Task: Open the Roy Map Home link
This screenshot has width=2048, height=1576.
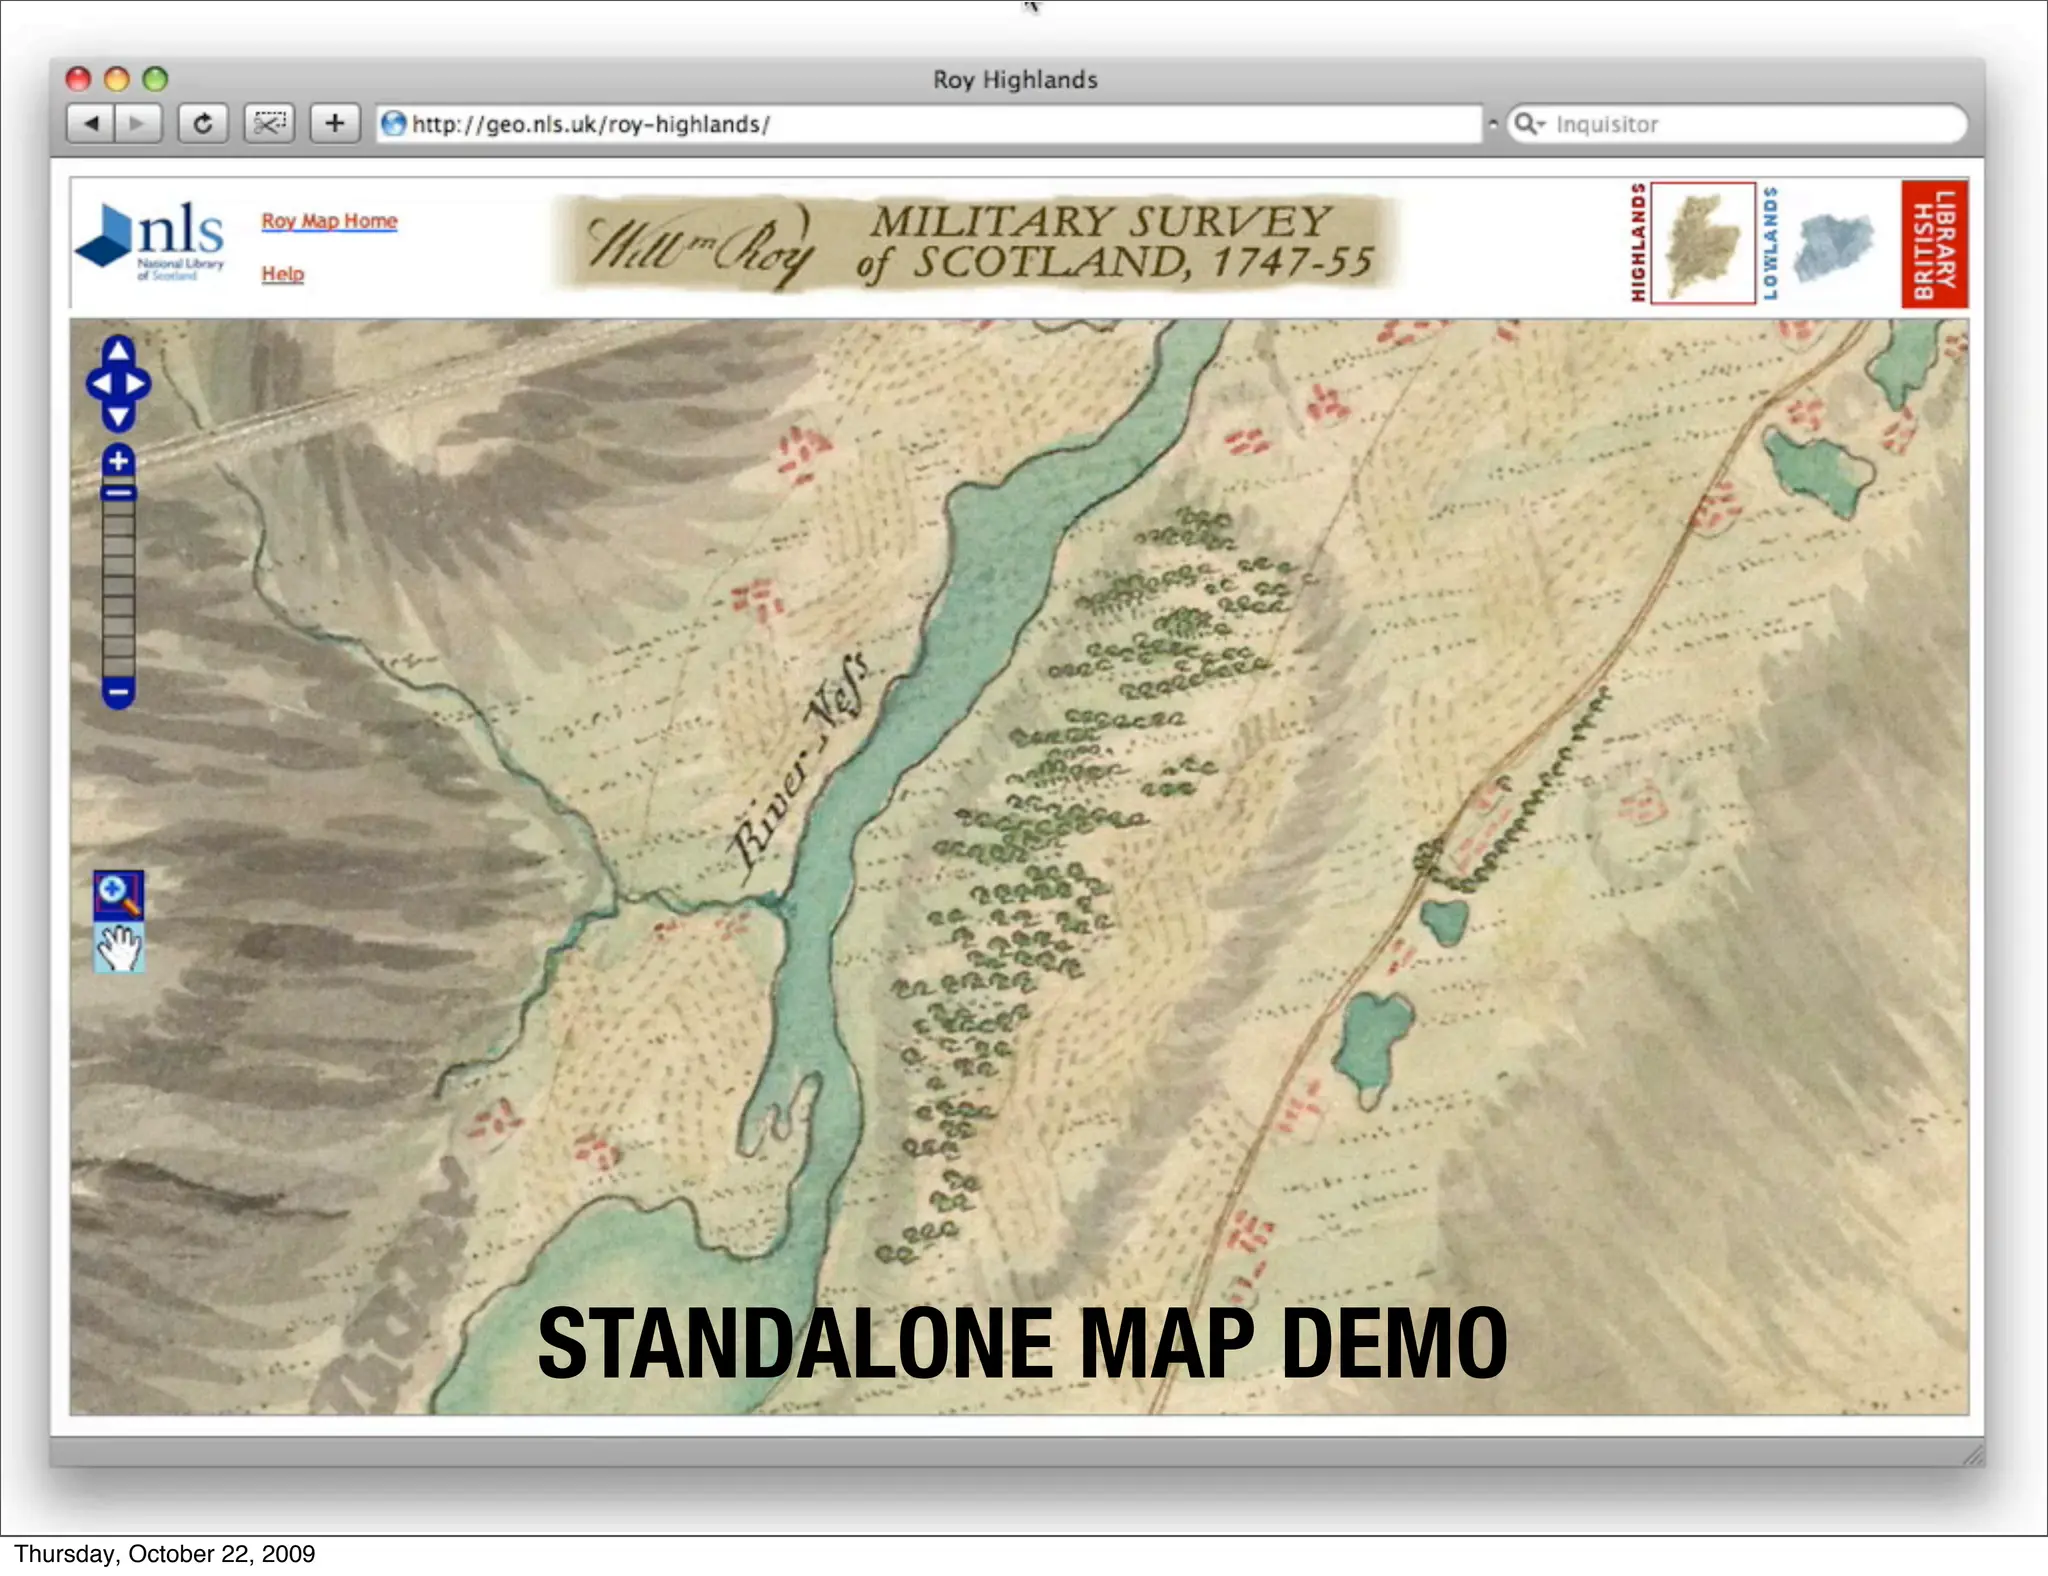Action: [x=329, y=221]
